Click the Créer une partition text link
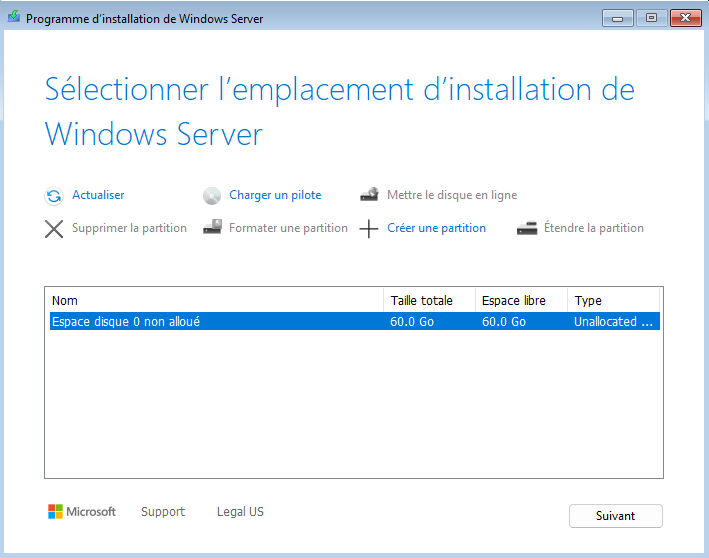Screen dimensions: 709x558 [x=436, y=228]
